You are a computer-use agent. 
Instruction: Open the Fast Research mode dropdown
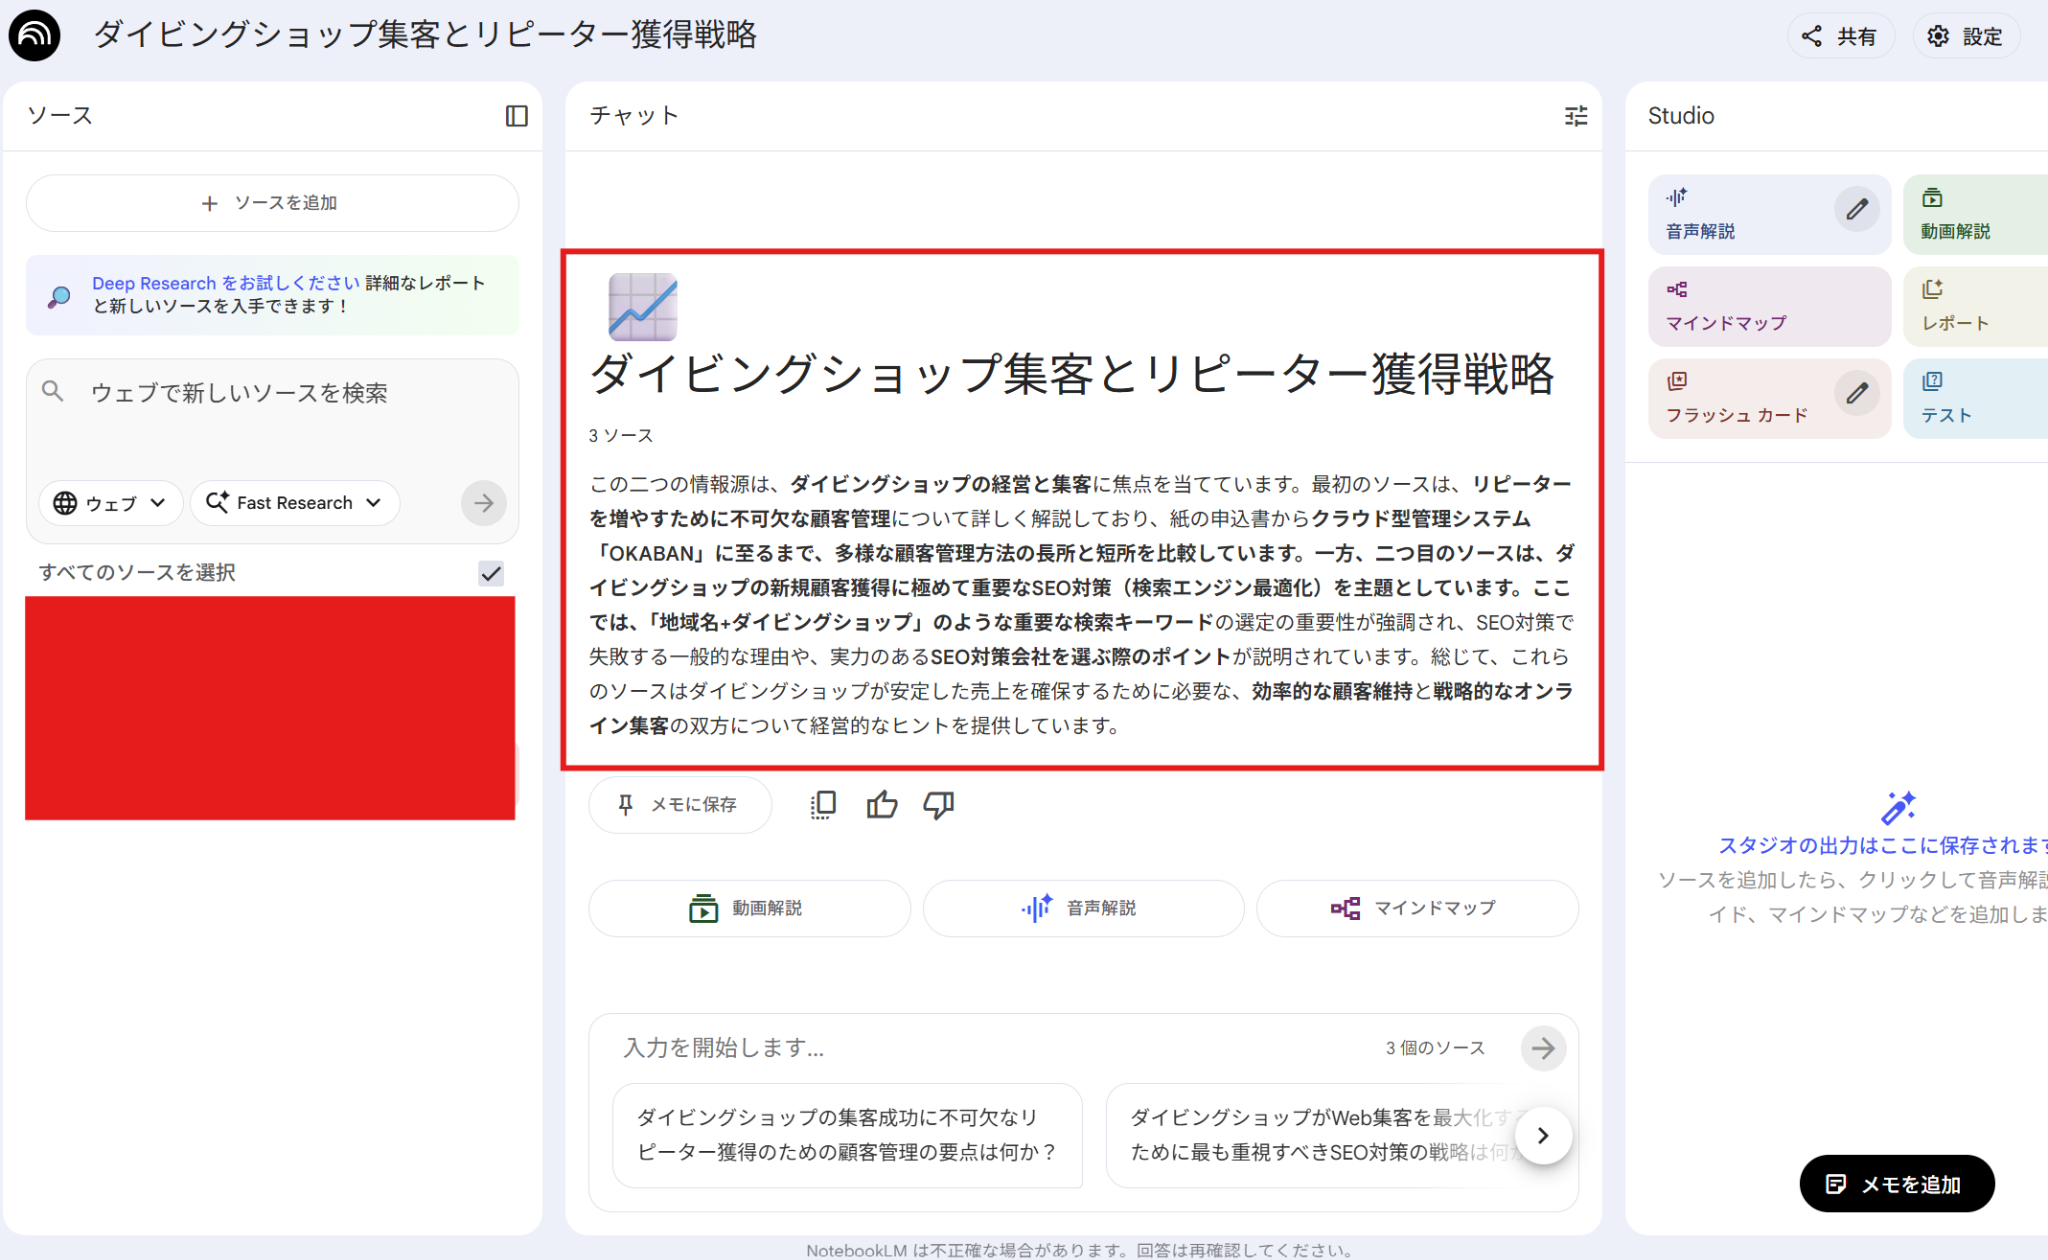[x=295, y=503]
